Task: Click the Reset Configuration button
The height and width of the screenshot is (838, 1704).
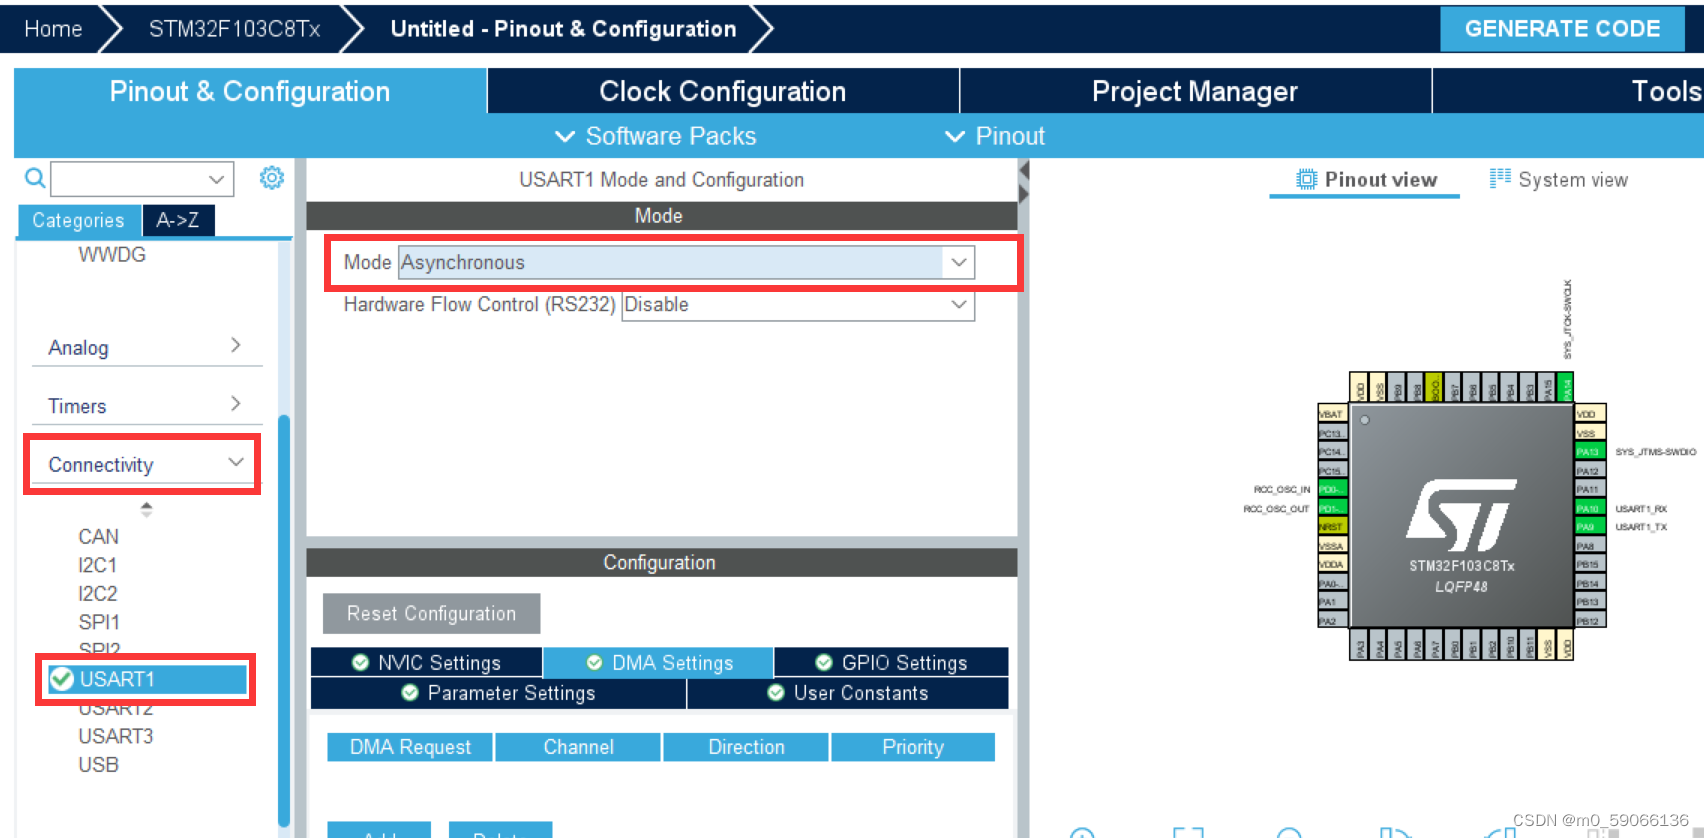Action: [x=431, y=613]
